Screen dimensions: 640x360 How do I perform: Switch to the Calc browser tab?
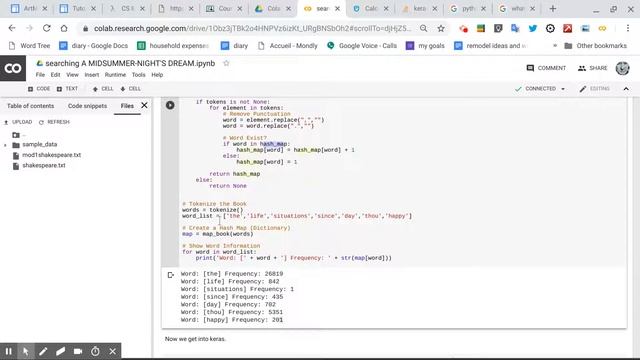(370, 9)
